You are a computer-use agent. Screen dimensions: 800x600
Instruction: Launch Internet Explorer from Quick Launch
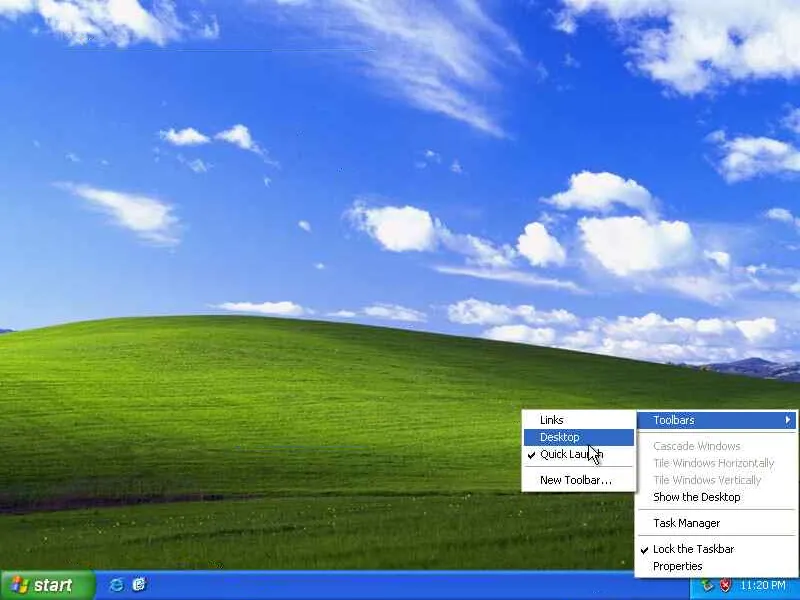(x=116, y=585)
